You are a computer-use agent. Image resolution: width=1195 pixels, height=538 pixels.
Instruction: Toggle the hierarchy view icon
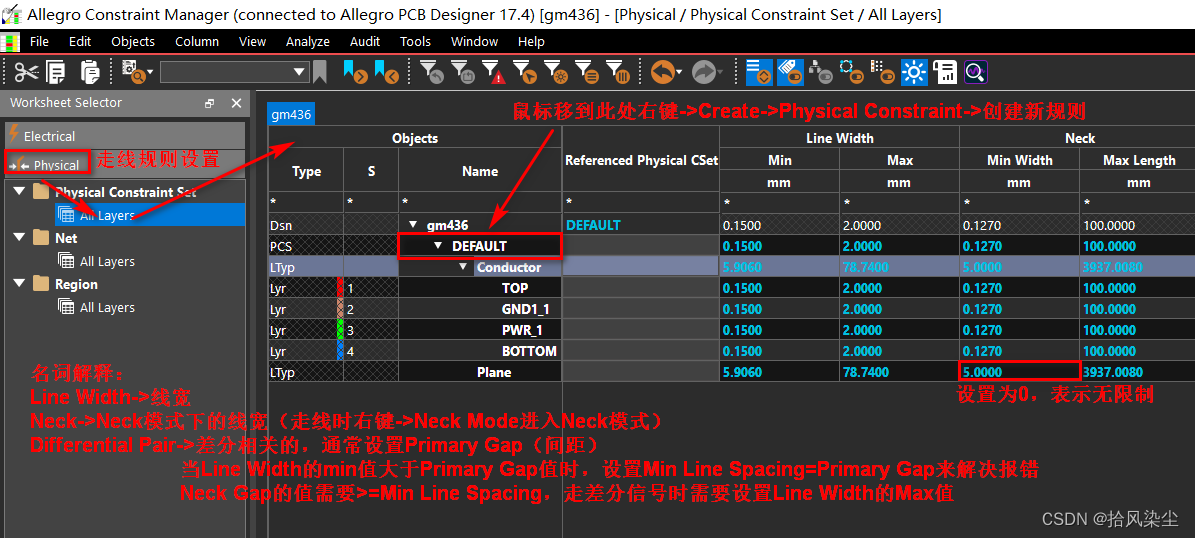click(x=820, y=72)
